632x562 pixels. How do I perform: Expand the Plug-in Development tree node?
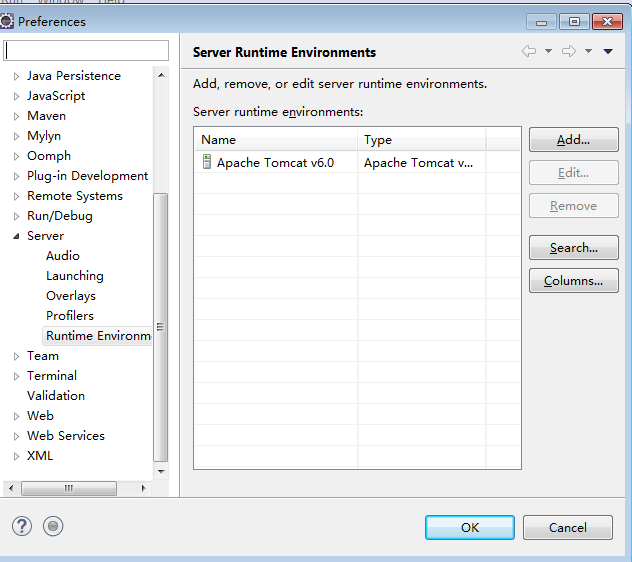[x=16, y=176]
